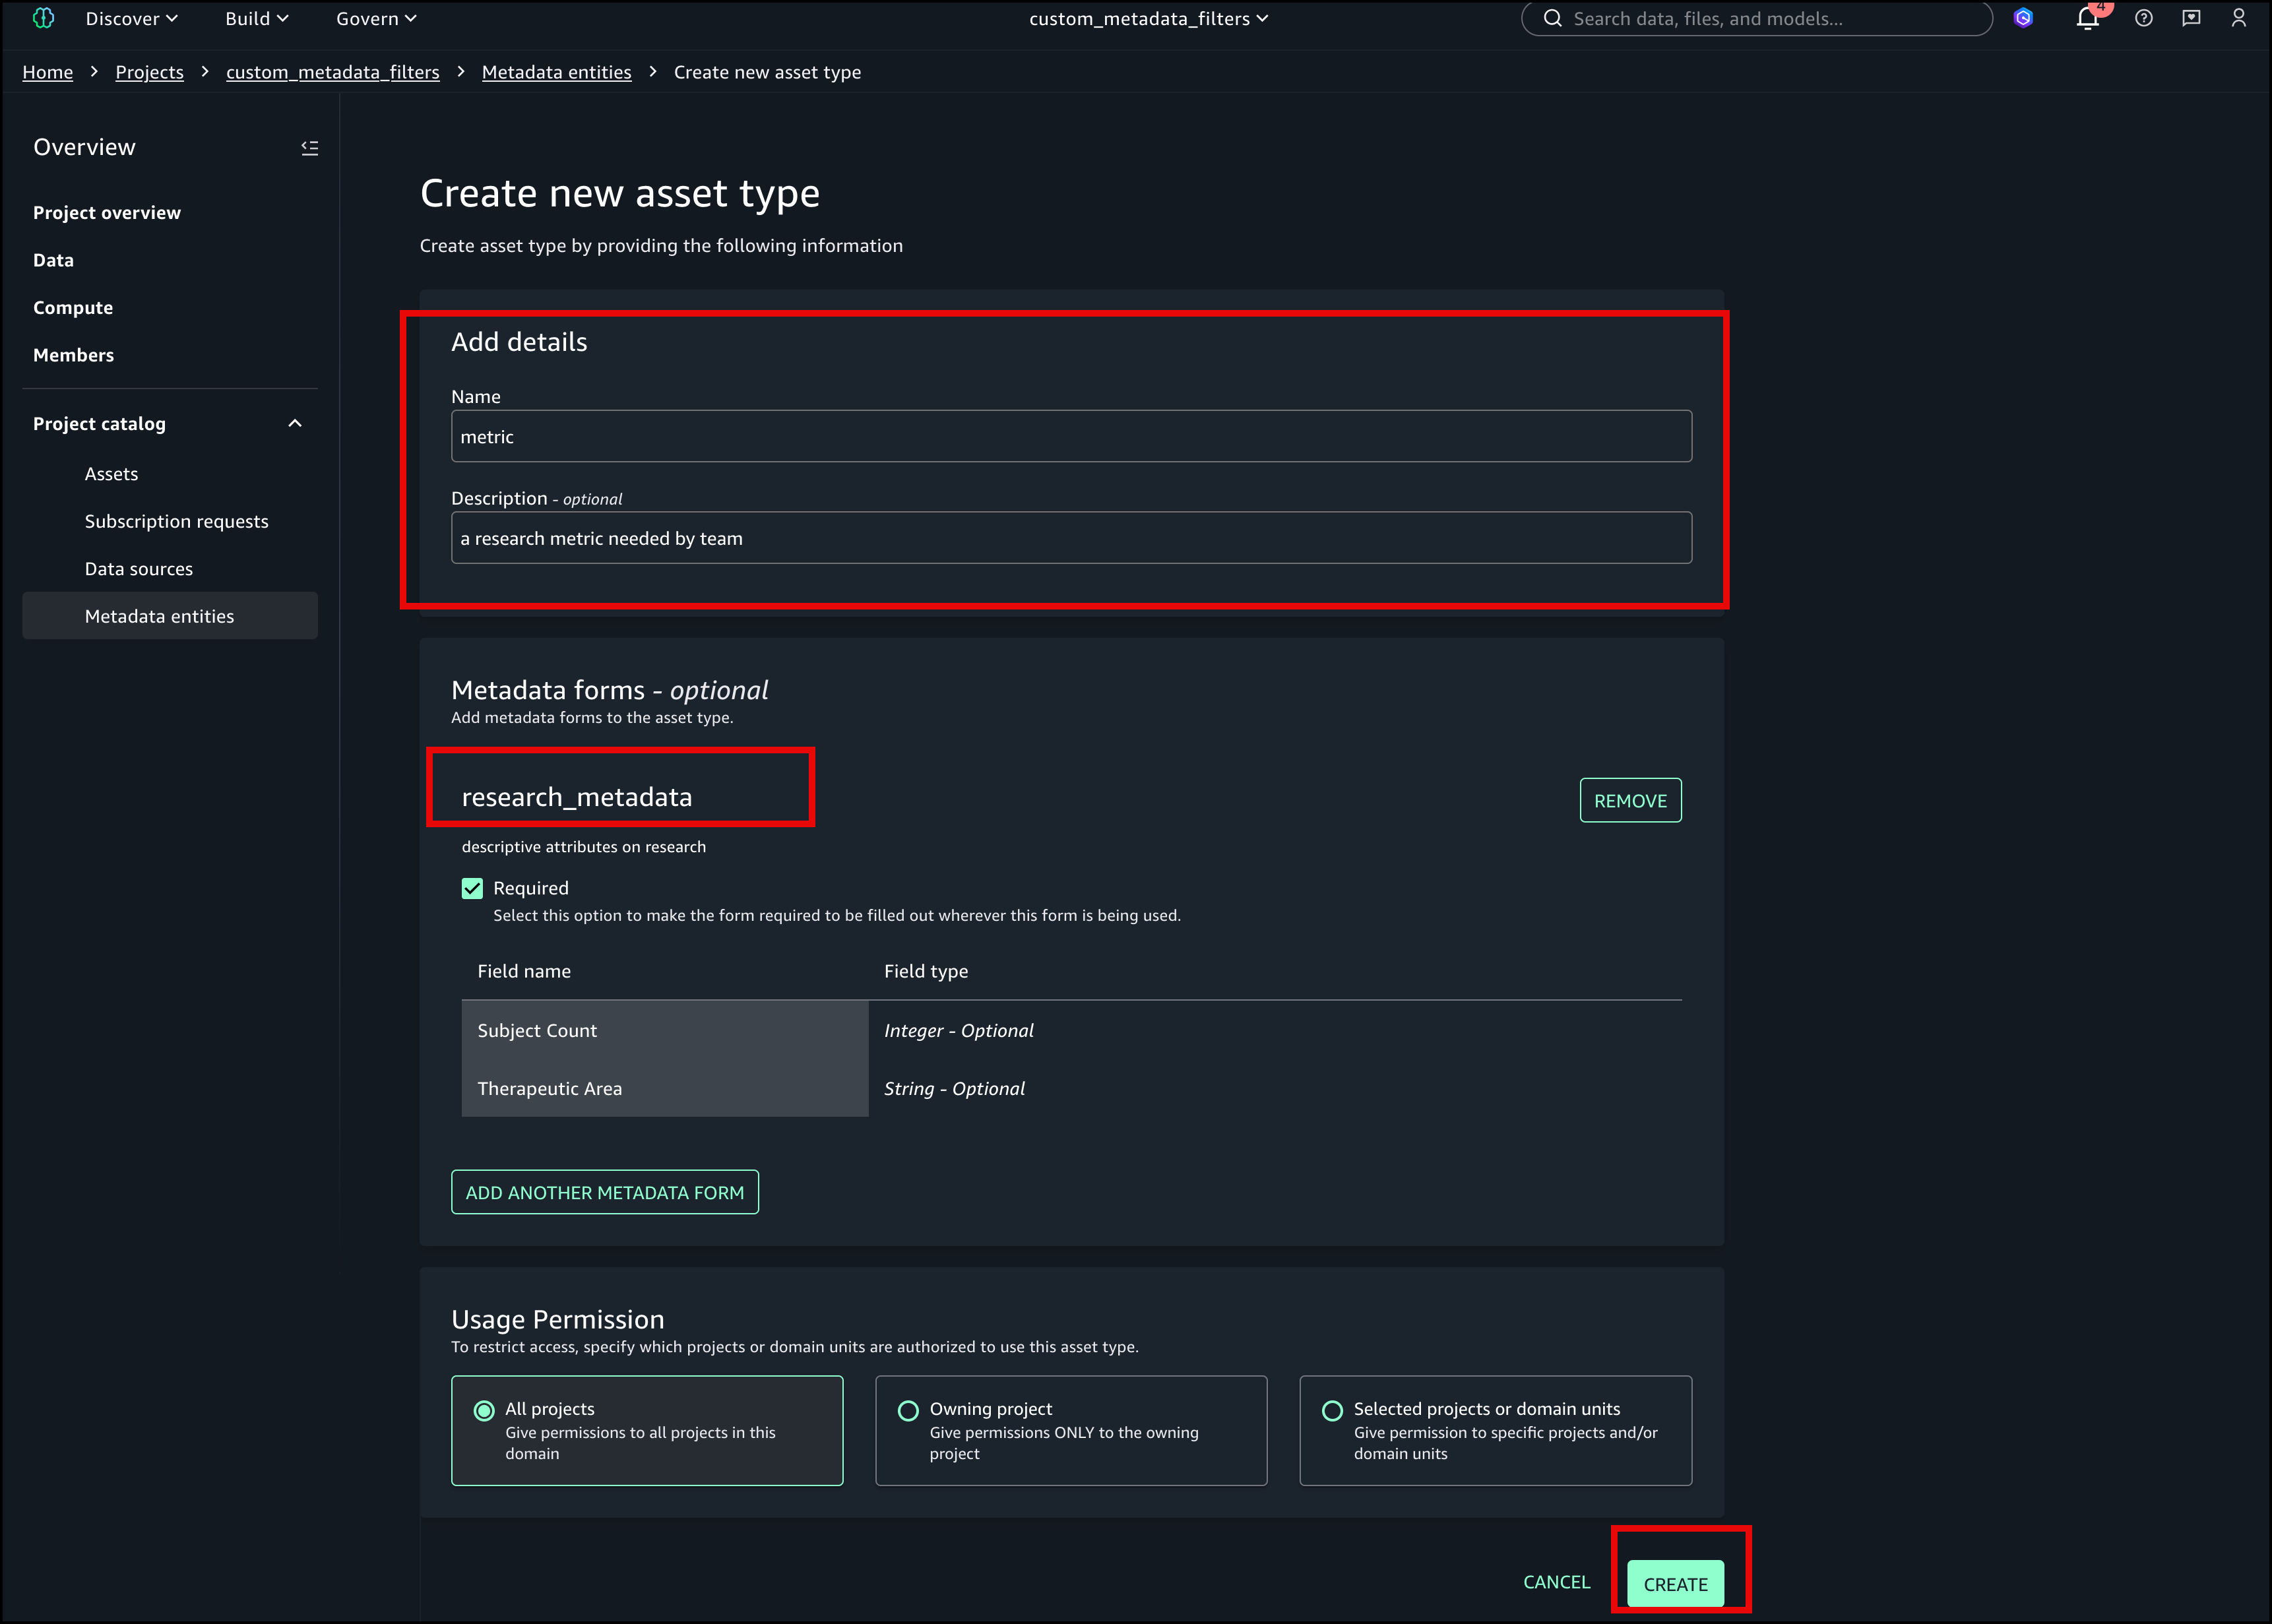
Task: Click the search magnifier icon
Action: pyautogui.click(x=1552, y=18)
